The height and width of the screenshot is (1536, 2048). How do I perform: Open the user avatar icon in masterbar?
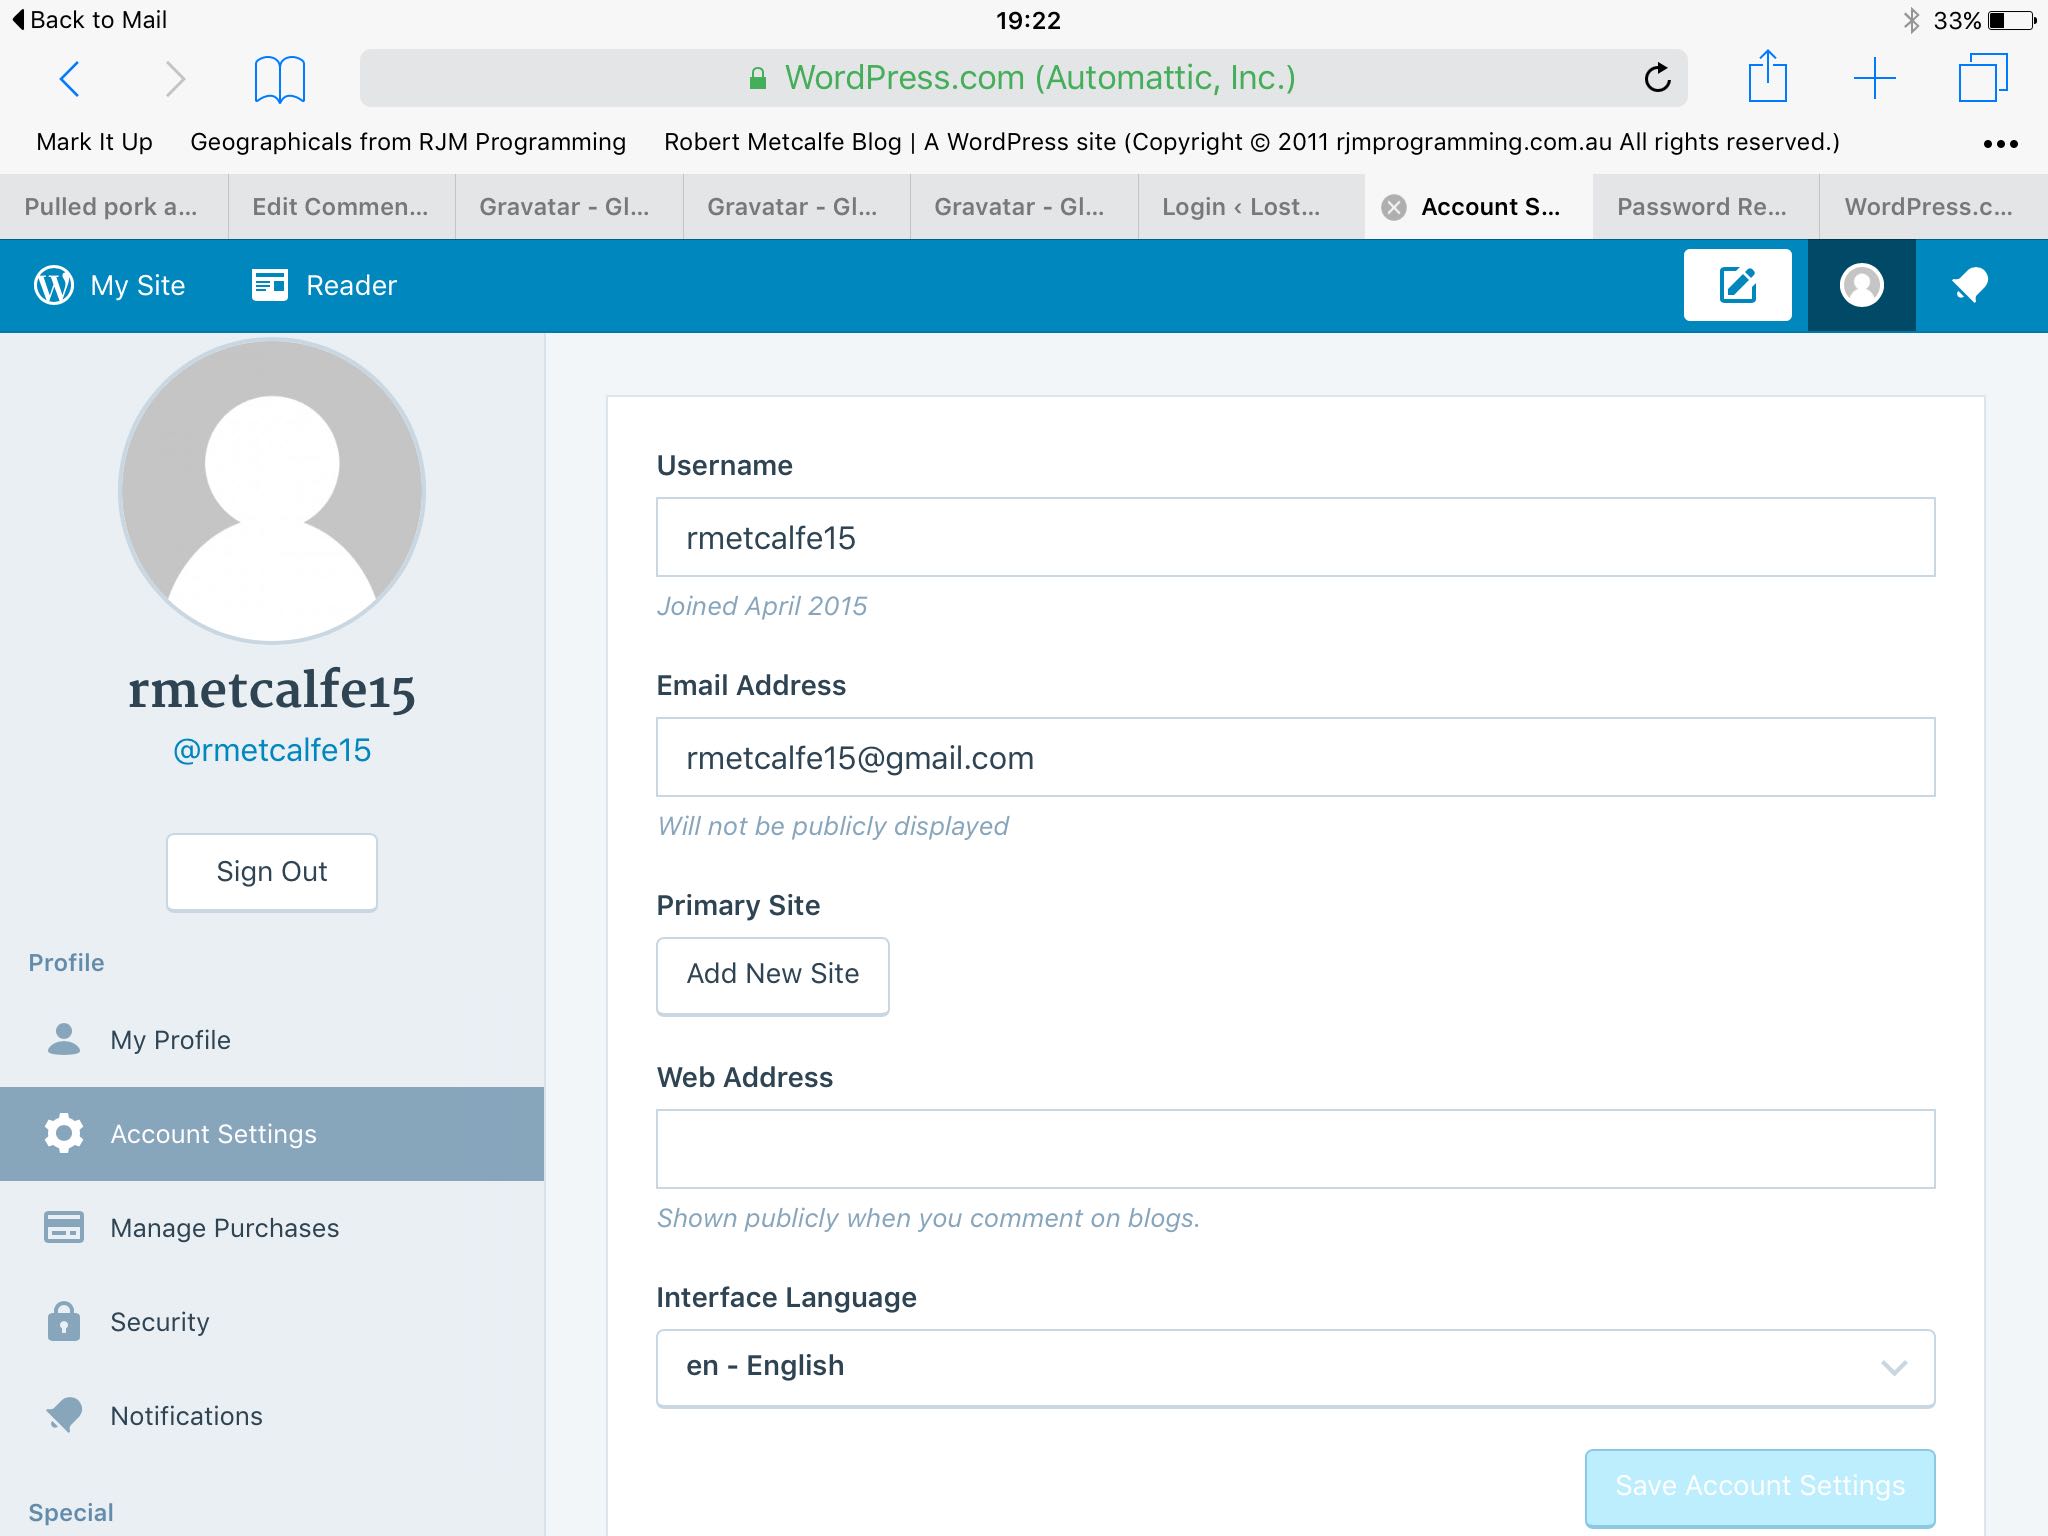[1861, 285]
